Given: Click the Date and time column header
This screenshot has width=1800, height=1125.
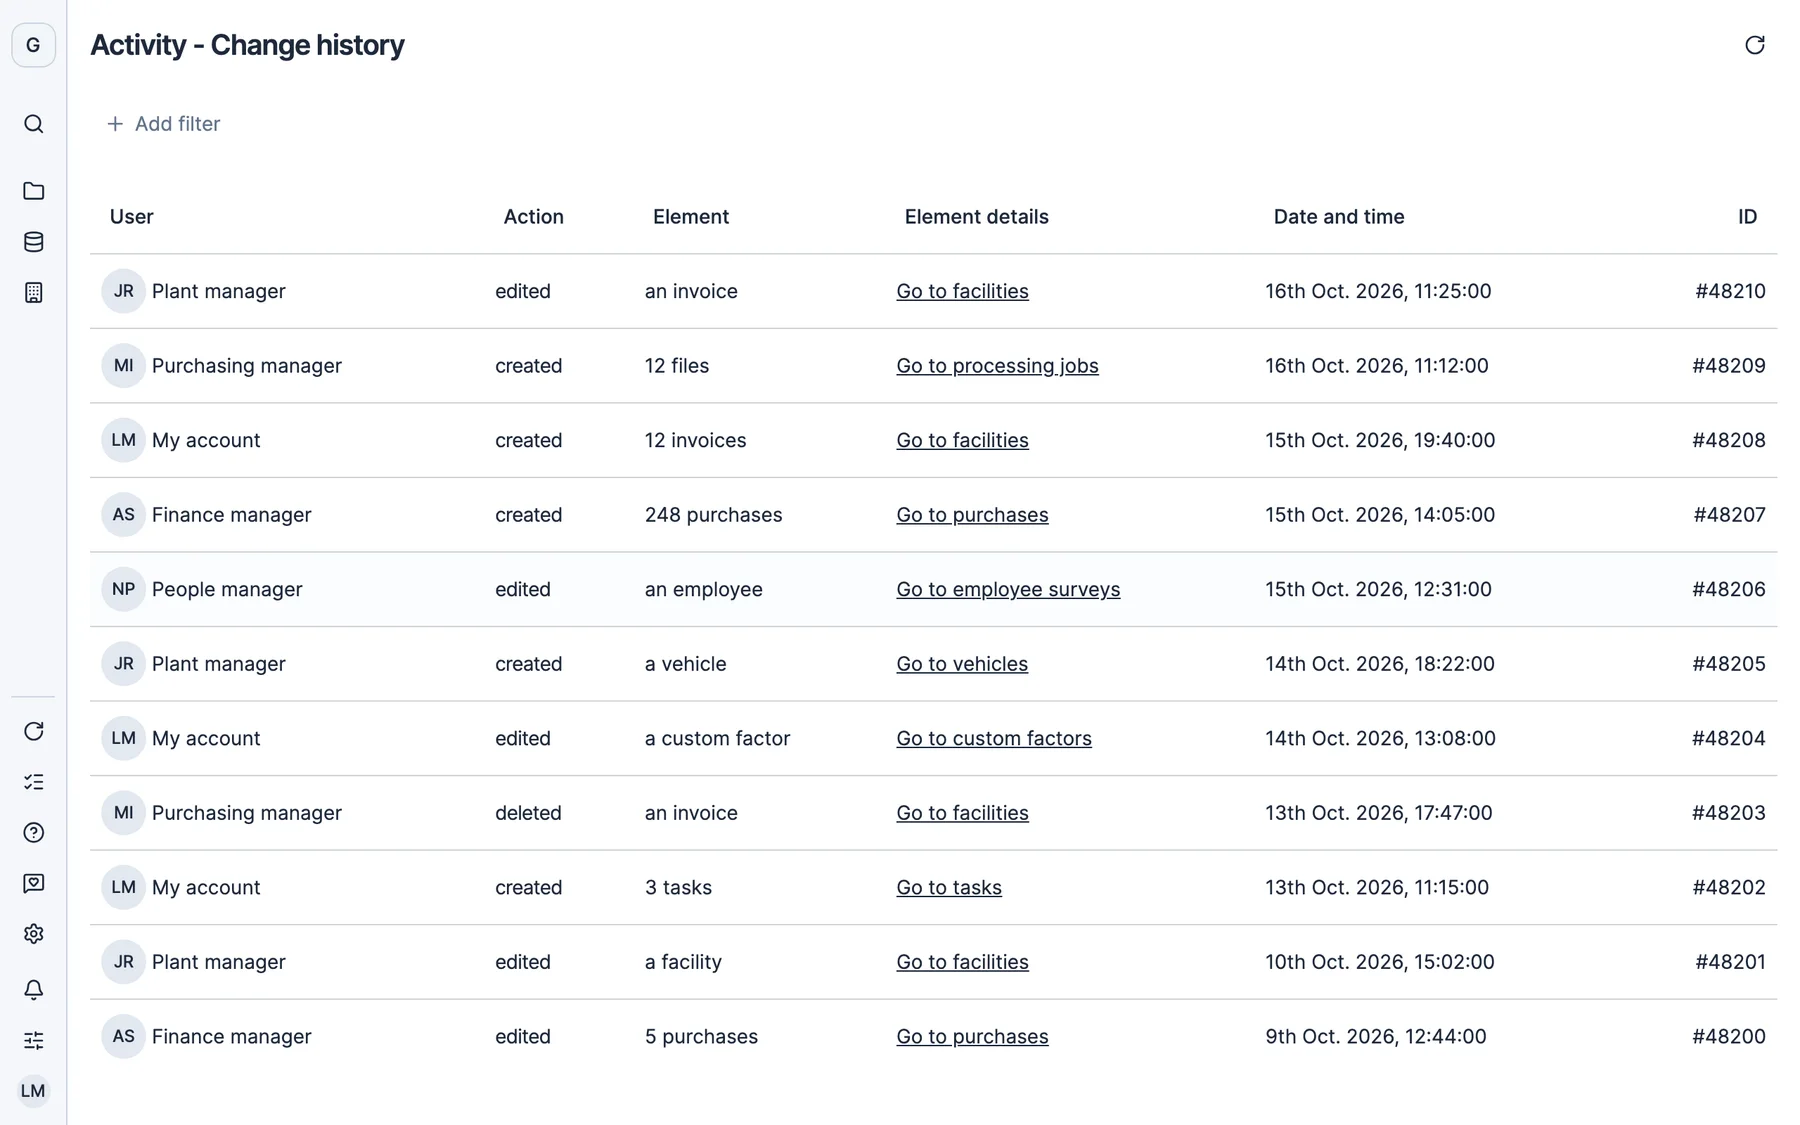Looking at the screenshot, I should 1338,217.
